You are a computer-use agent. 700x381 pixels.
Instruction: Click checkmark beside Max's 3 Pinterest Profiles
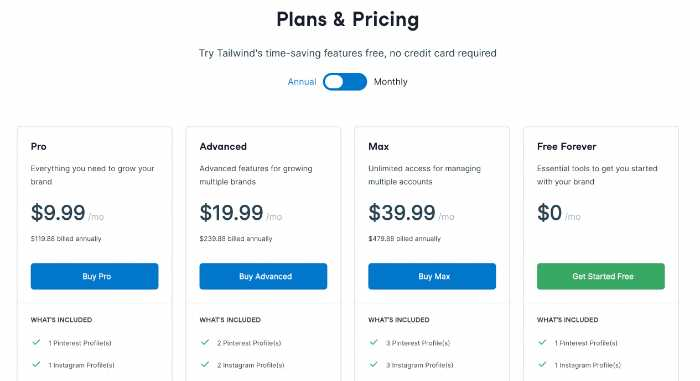pyautogui.click(x=374, y=343)
